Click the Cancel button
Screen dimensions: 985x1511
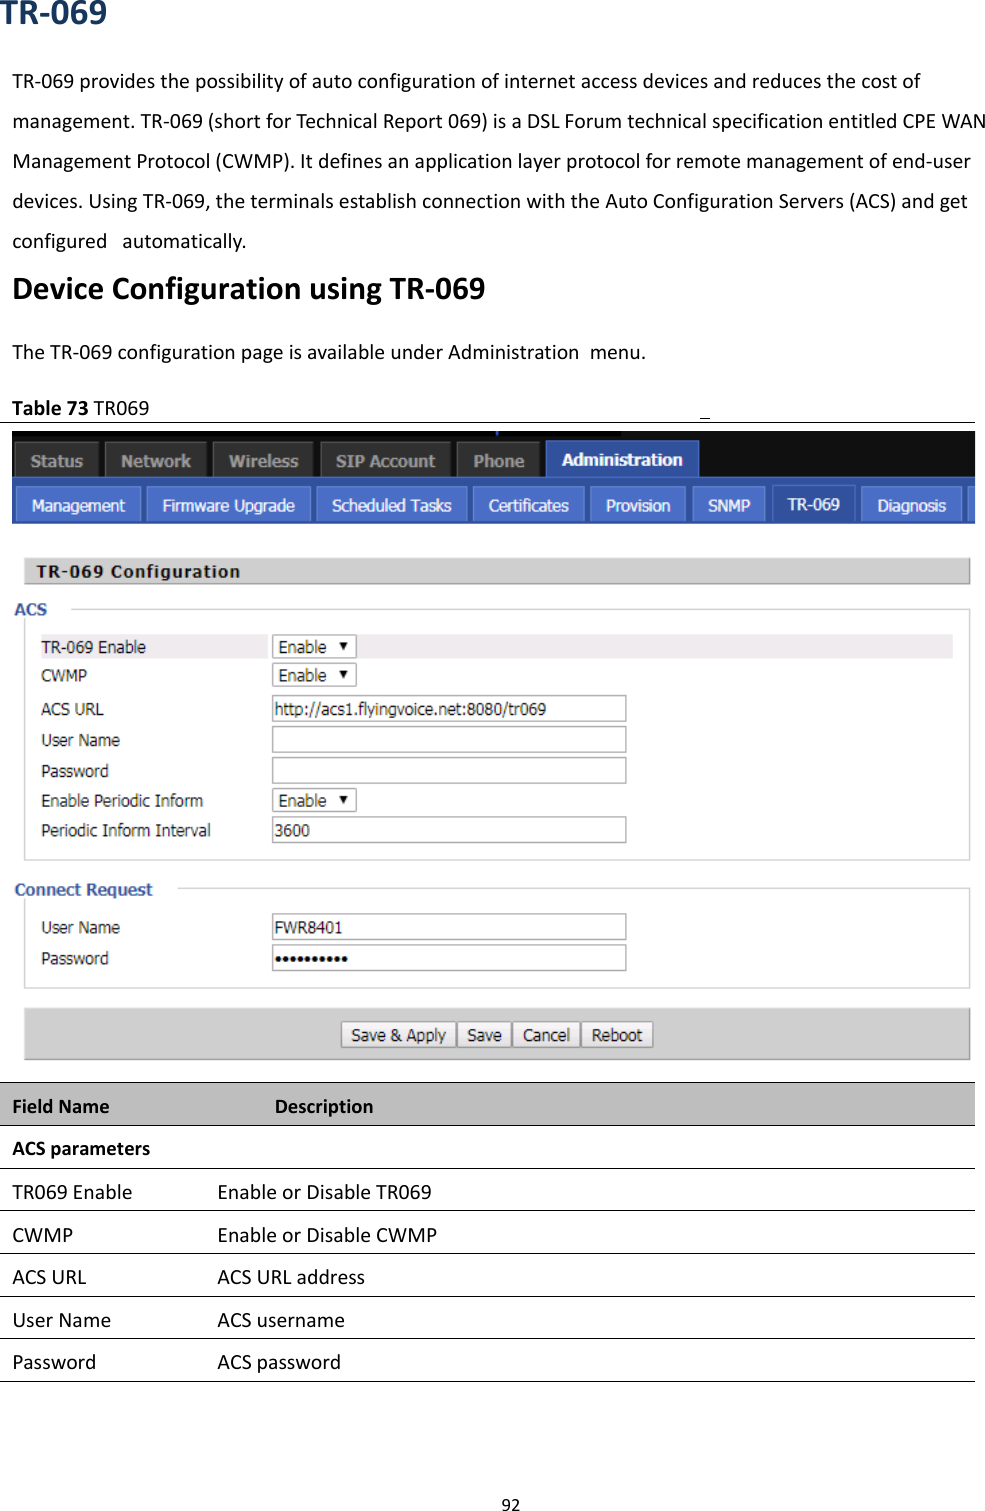point(545,1034)
